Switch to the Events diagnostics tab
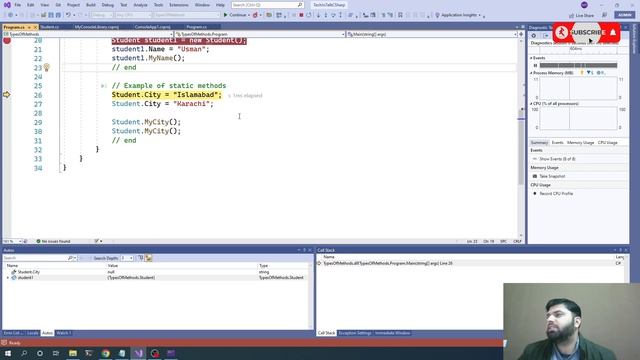 tap(557, 143)
